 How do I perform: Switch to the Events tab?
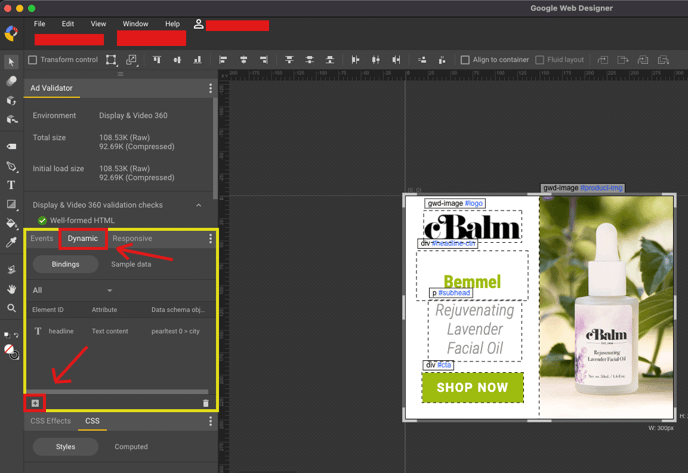pyautogui.click(x=42, y=238)
